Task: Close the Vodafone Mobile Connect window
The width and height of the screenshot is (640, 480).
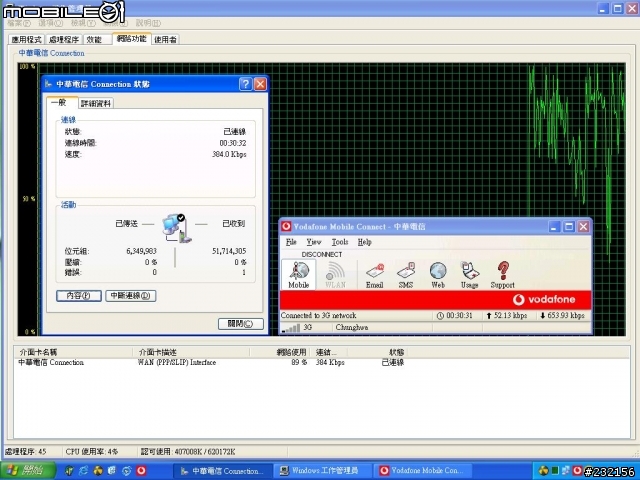Action: click(584, 227)
